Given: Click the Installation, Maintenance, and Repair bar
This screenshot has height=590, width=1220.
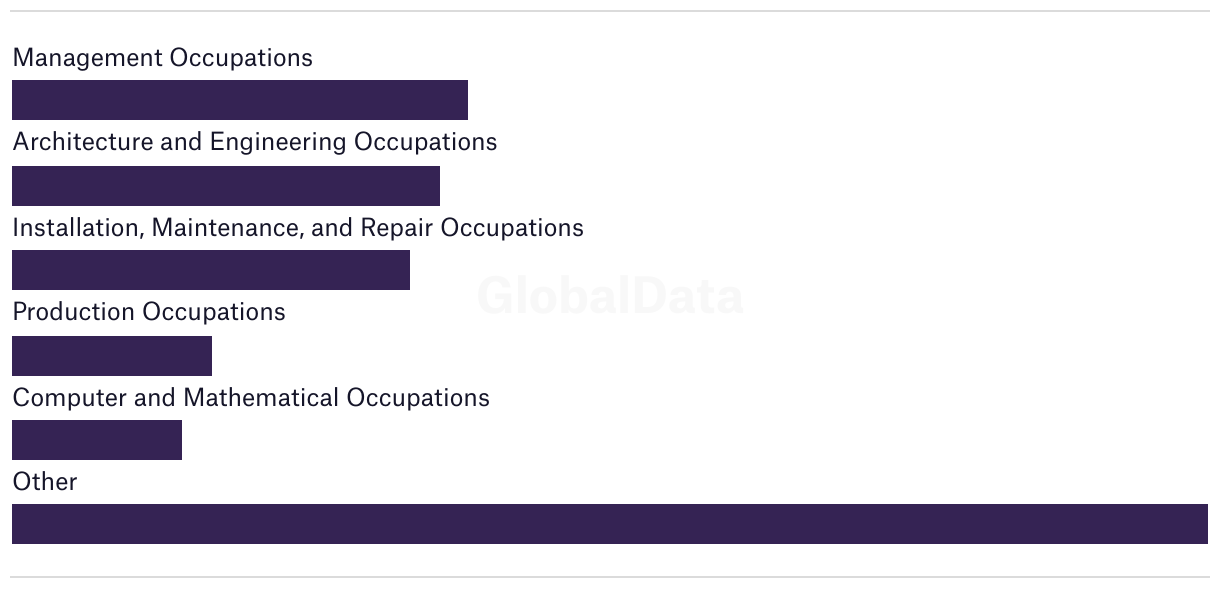Looking at the screenshot, I should click(211, 270).
